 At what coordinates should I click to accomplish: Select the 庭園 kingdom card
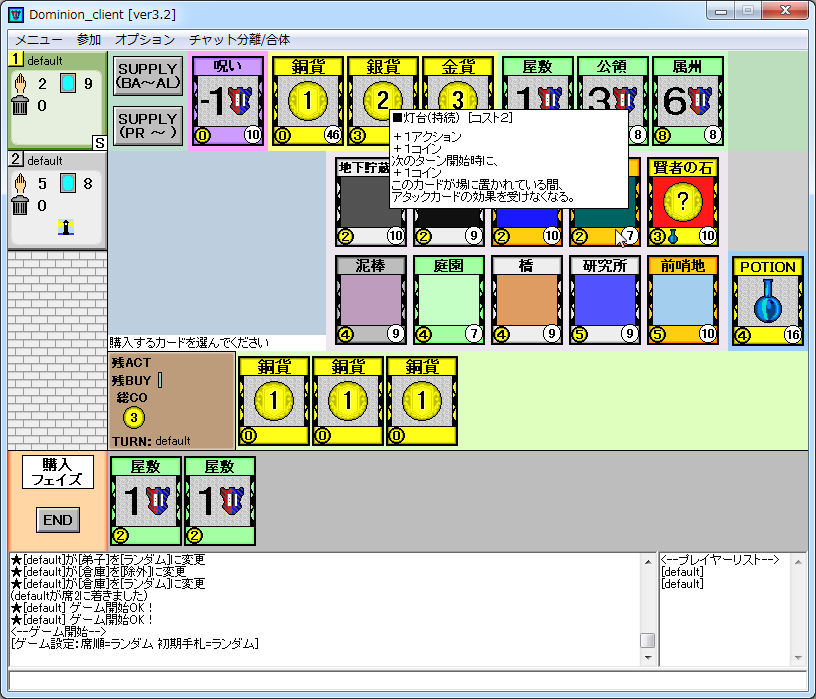click(x=449, y=300)
